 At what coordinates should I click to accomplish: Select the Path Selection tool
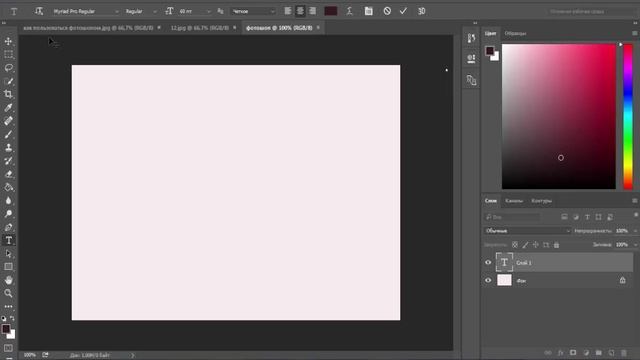pyautogui.click(x=8, y=253)
